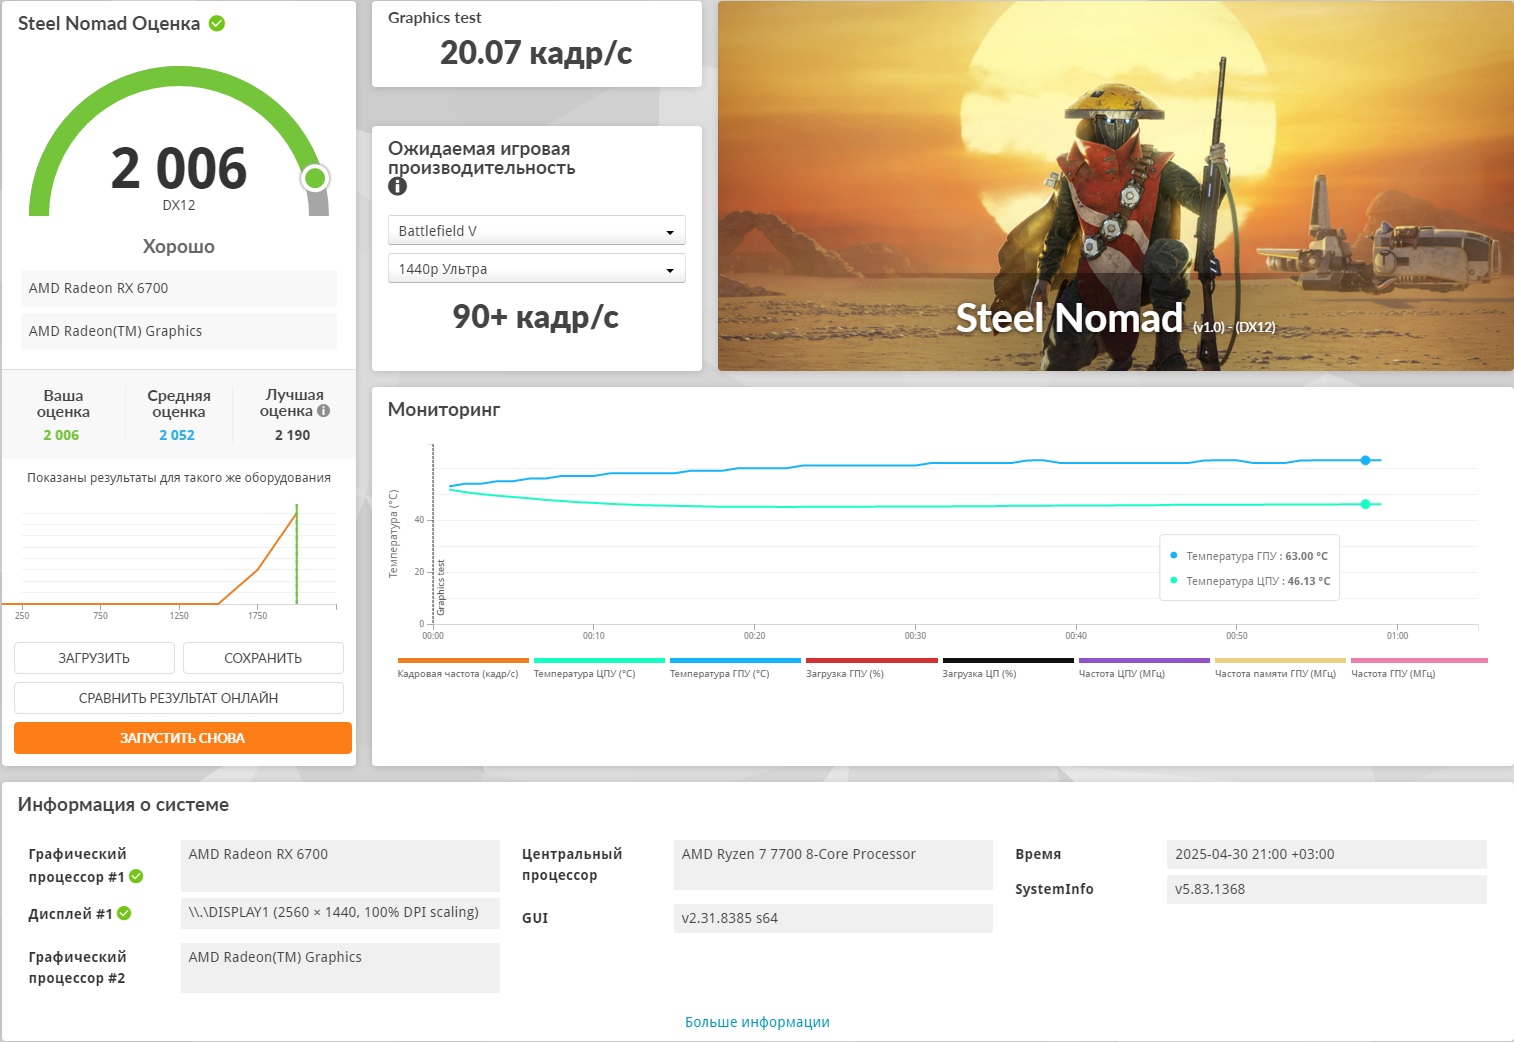The width and height of the screenshot is (1514, 1042).
Task: Click the GPU temperature line end marker
Action: click(1365, 460)
